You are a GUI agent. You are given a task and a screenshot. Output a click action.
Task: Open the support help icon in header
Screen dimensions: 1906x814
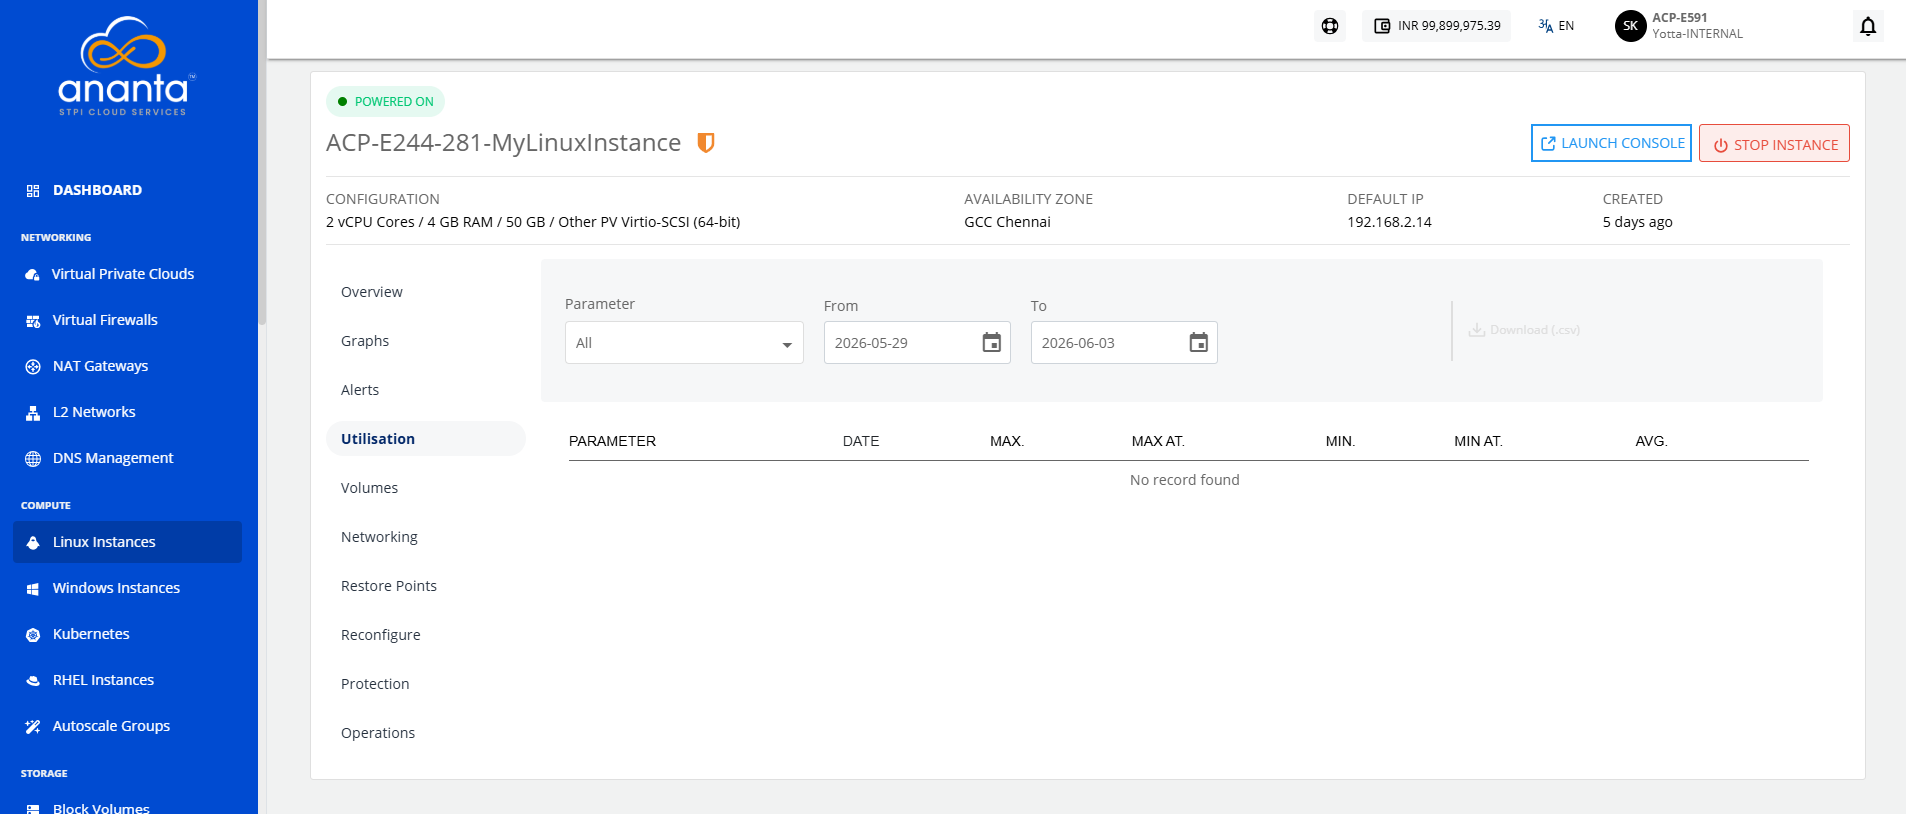coord(1330,26)
